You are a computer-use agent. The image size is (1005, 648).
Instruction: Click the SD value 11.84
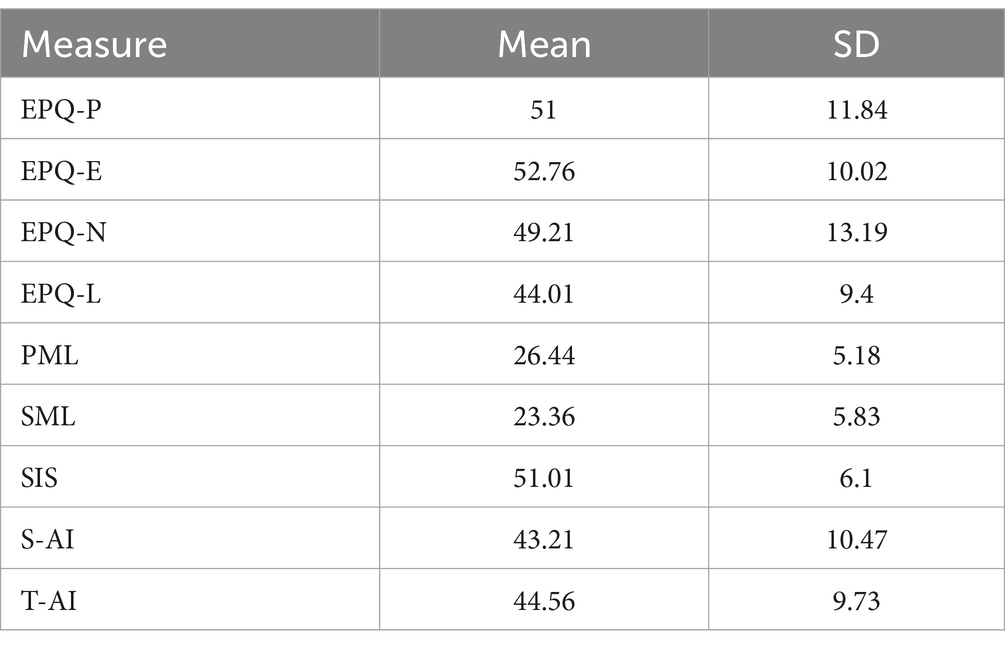click(857, 110)
